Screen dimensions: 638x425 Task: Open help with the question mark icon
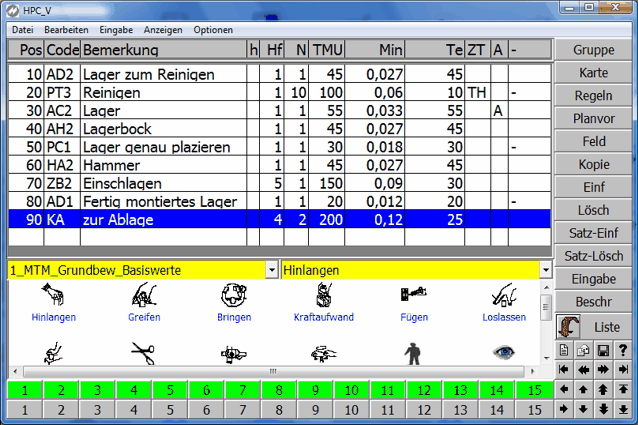624,349
